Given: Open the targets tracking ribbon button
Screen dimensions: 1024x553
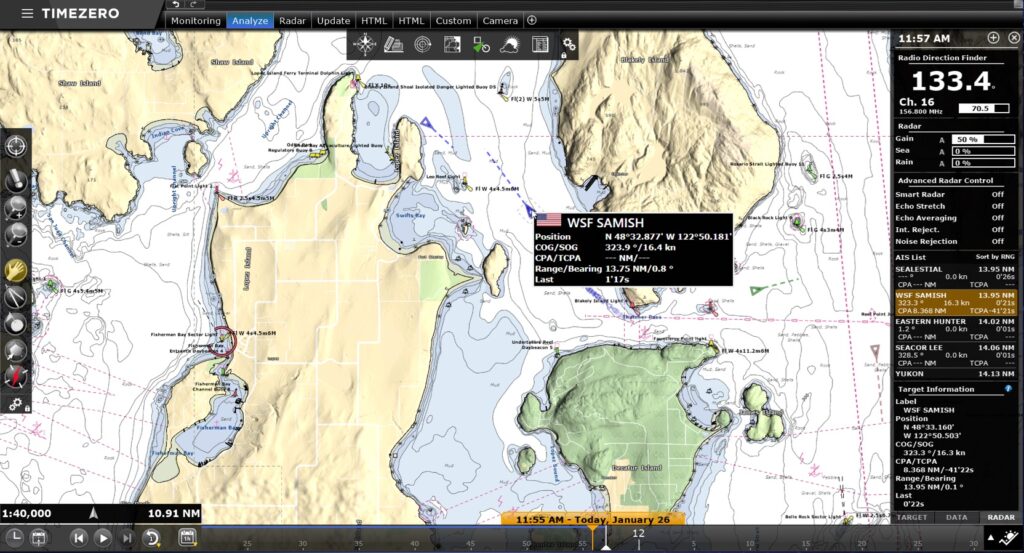Looking at the screenshot, I should pos(481,44).
